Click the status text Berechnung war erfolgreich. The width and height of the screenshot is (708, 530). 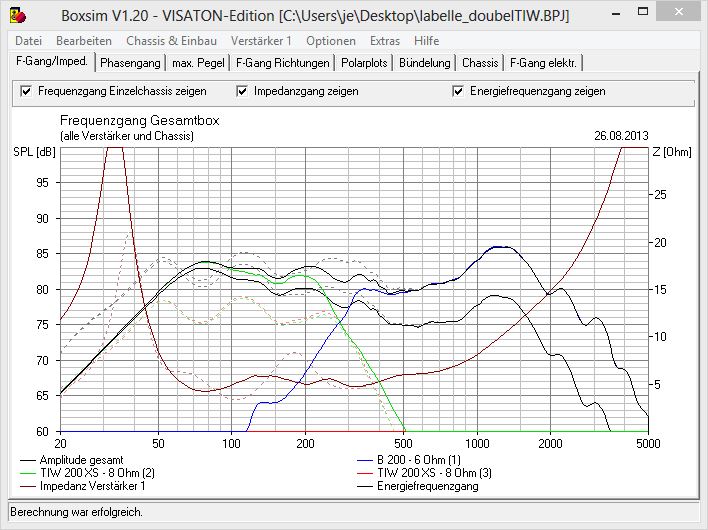coord(76,512)
